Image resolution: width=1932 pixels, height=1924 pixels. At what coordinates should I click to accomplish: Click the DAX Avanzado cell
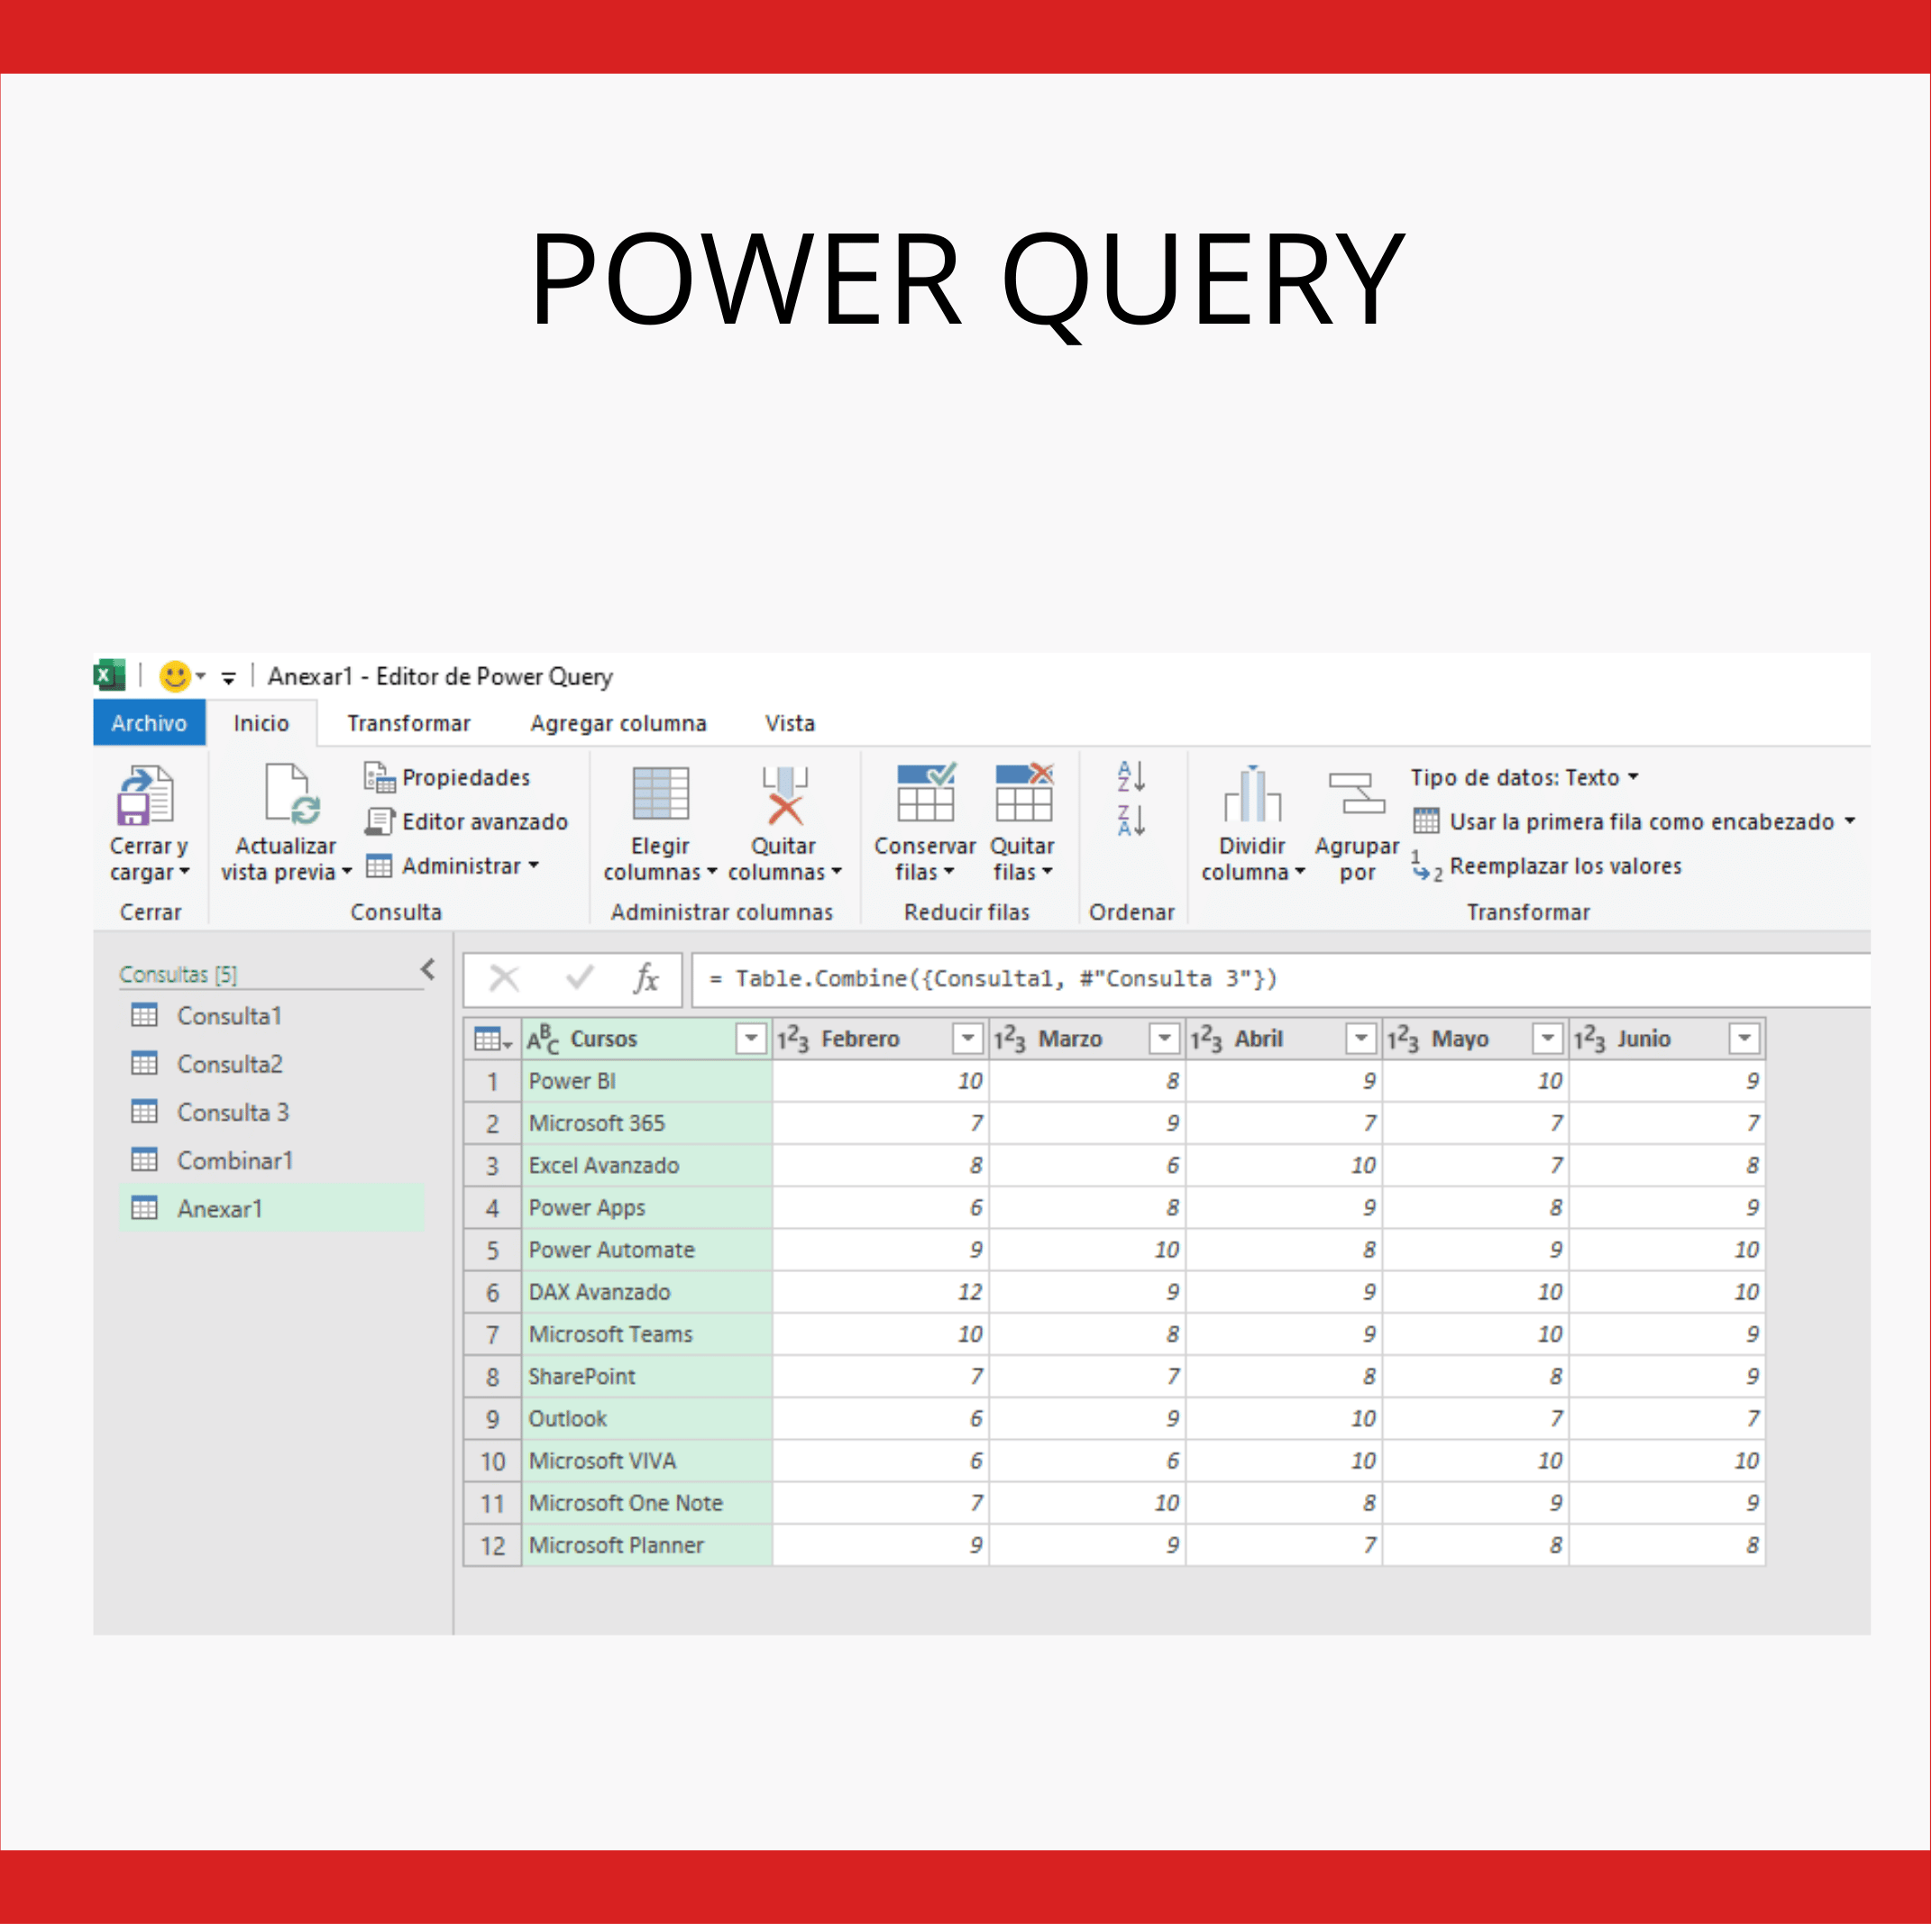(x=647, y=1292)
